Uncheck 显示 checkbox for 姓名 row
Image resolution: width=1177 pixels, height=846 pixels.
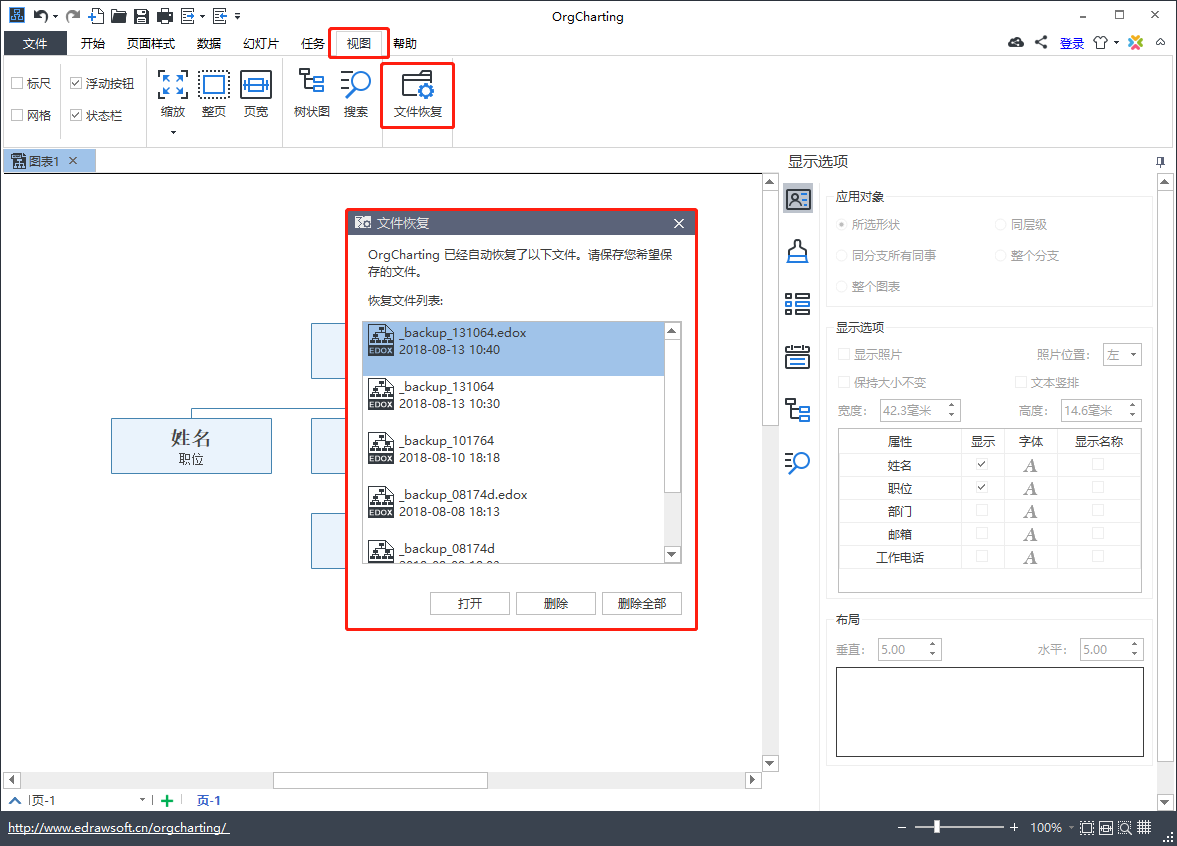point(982,465)
